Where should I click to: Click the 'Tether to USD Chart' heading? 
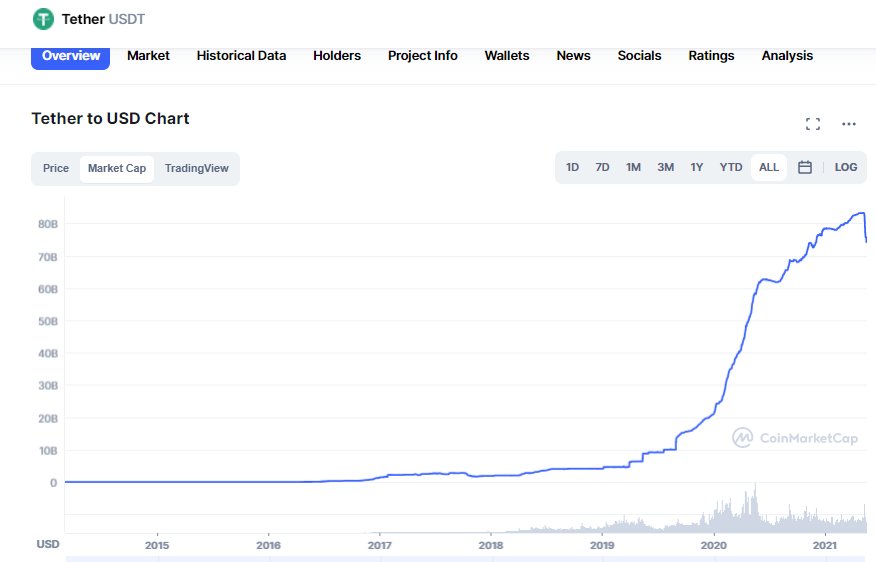[111, 118]
